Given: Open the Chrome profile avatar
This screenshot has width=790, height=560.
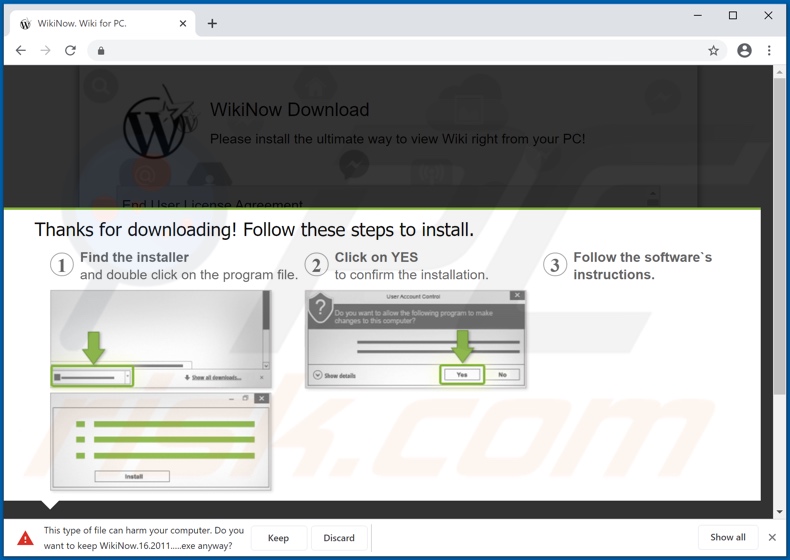Looking at the screenshot, I should 744,50.
